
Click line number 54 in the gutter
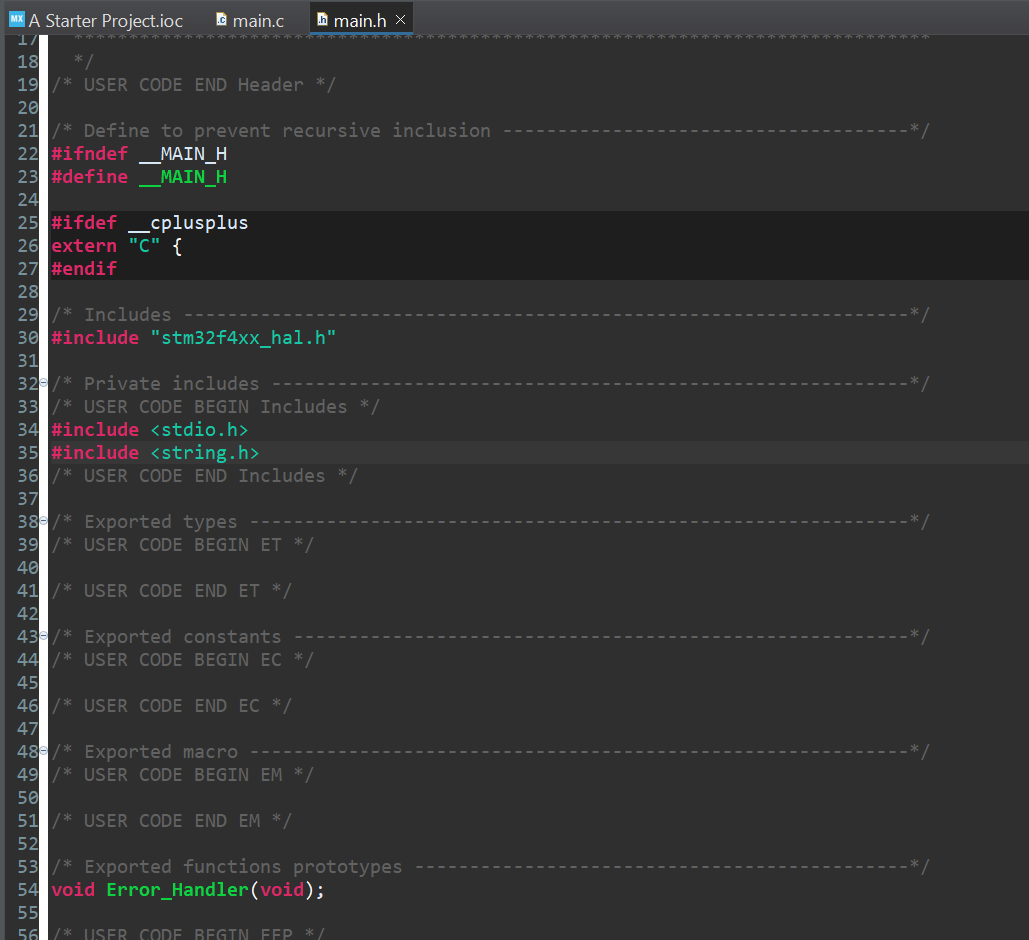(x=27, y=890)
